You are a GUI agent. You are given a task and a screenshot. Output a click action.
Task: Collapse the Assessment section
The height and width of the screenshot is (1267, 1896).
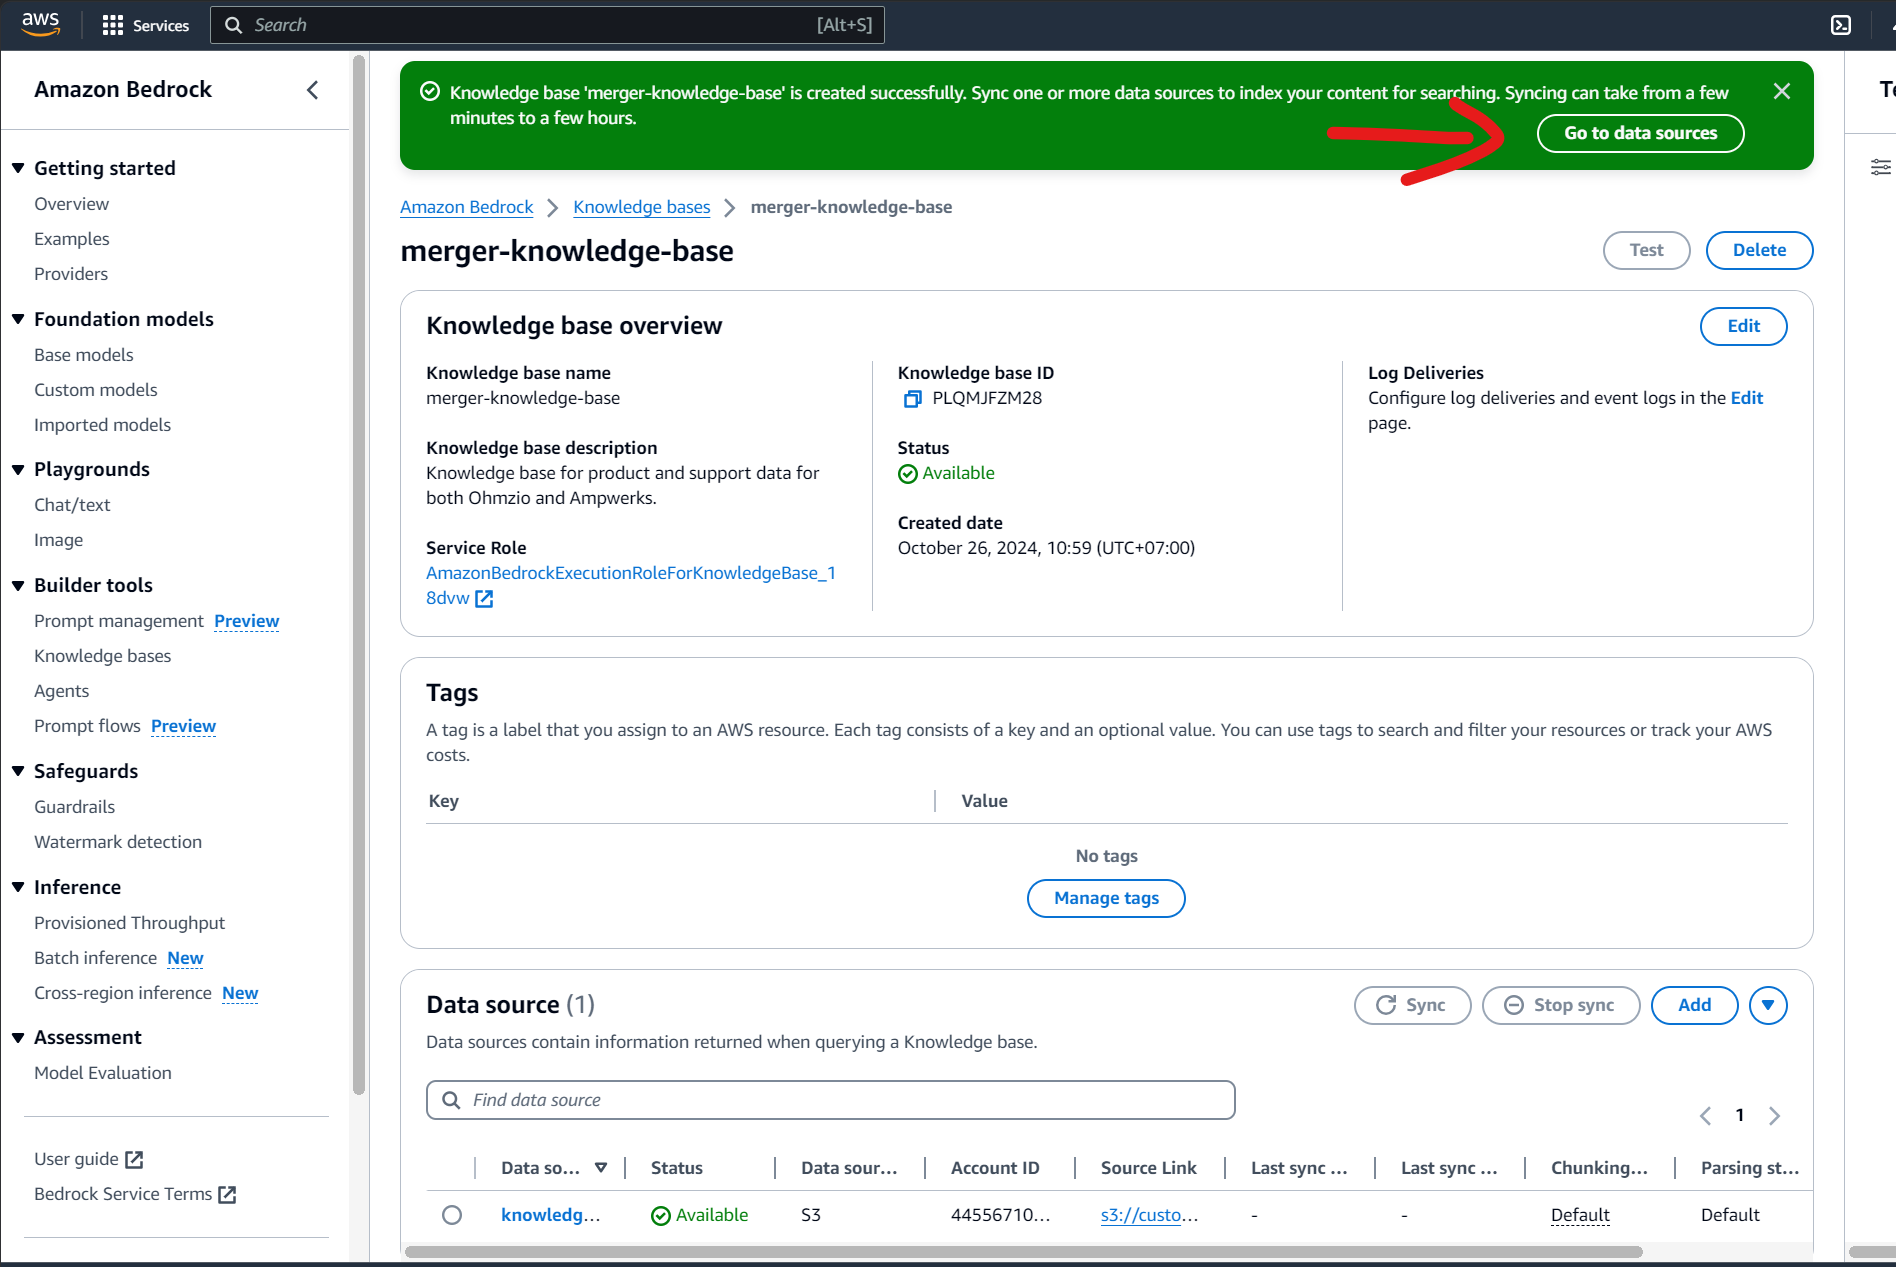[18, 1037]
